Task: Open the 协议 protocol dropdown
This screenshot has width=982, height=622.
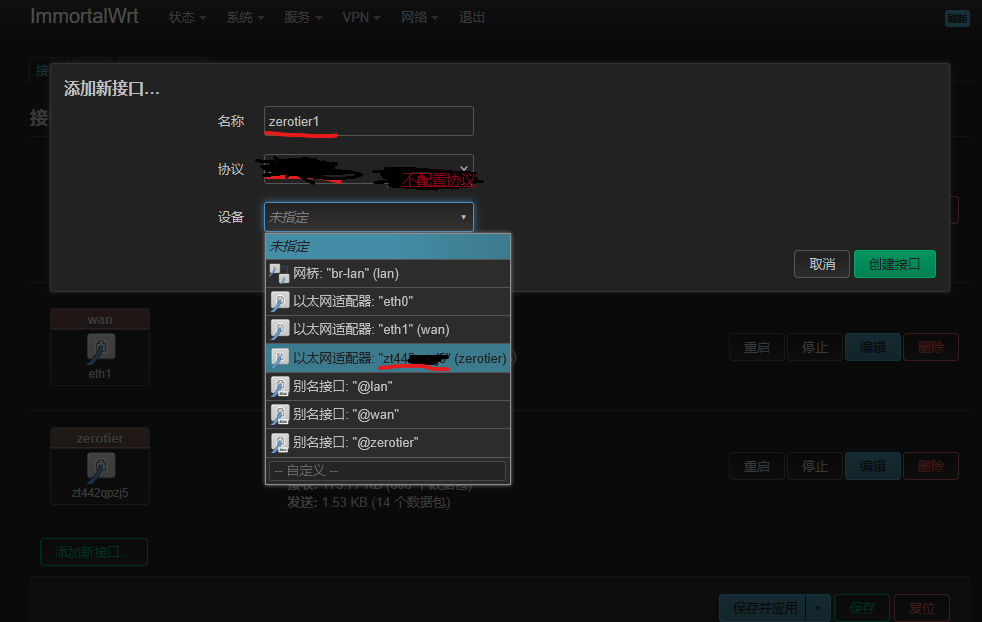Action: 368,169
